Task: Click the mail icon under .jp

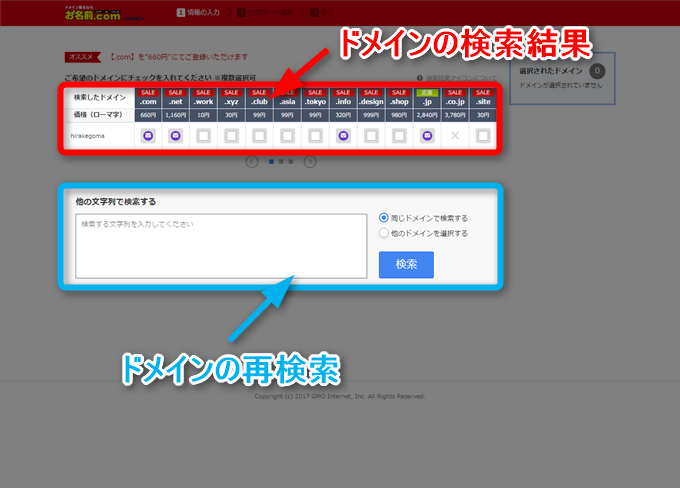Action: [427, 136]
